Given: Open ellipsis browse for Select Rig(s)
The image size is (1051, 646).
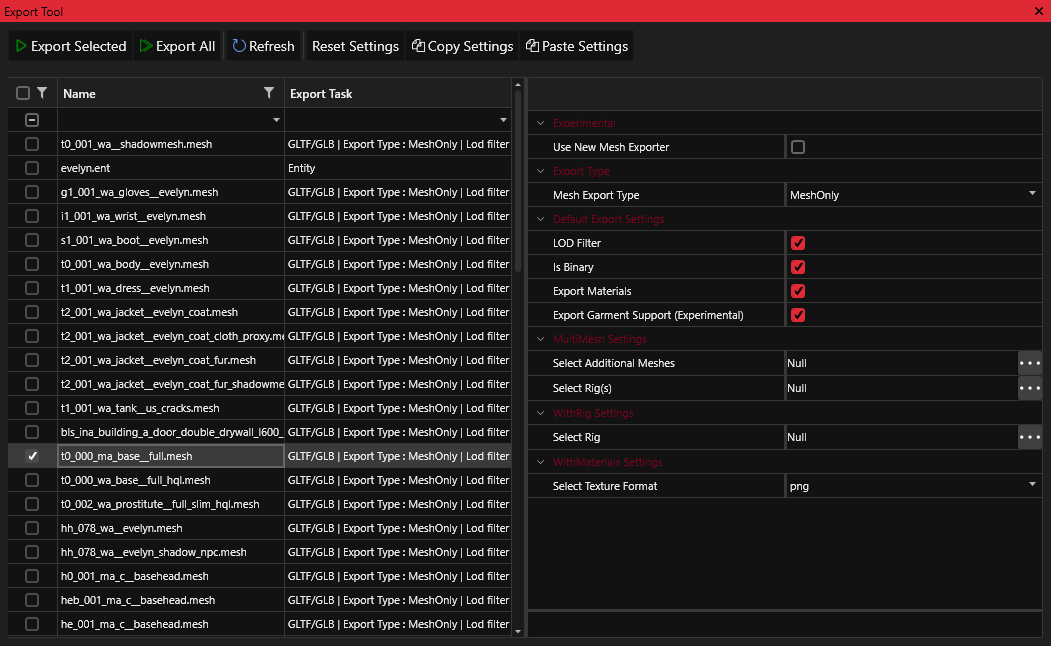Looking at the screenshot, I should (x=1030, y=387).
